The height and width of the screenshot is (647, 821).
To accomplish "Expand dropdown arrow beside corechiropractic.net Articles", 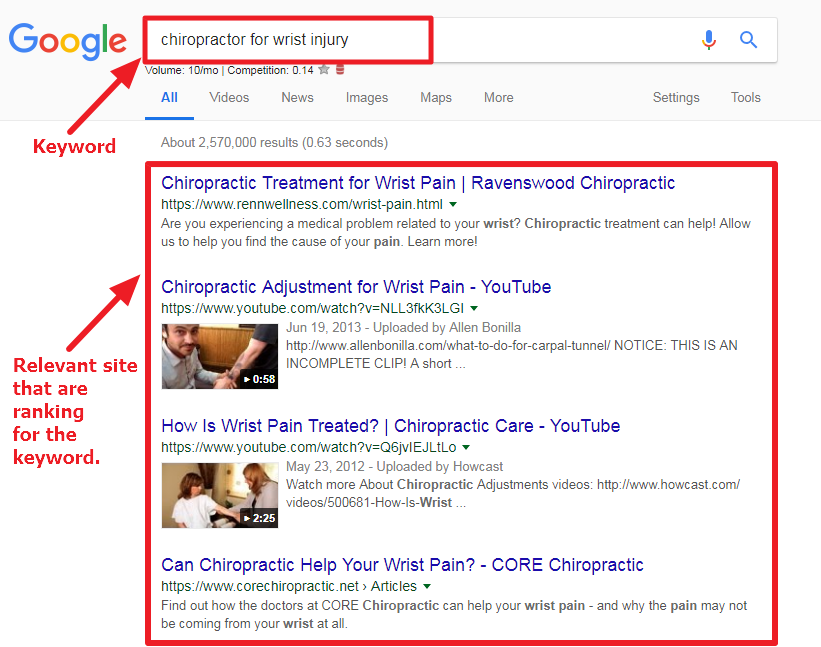I will click(x=427, y=586).
